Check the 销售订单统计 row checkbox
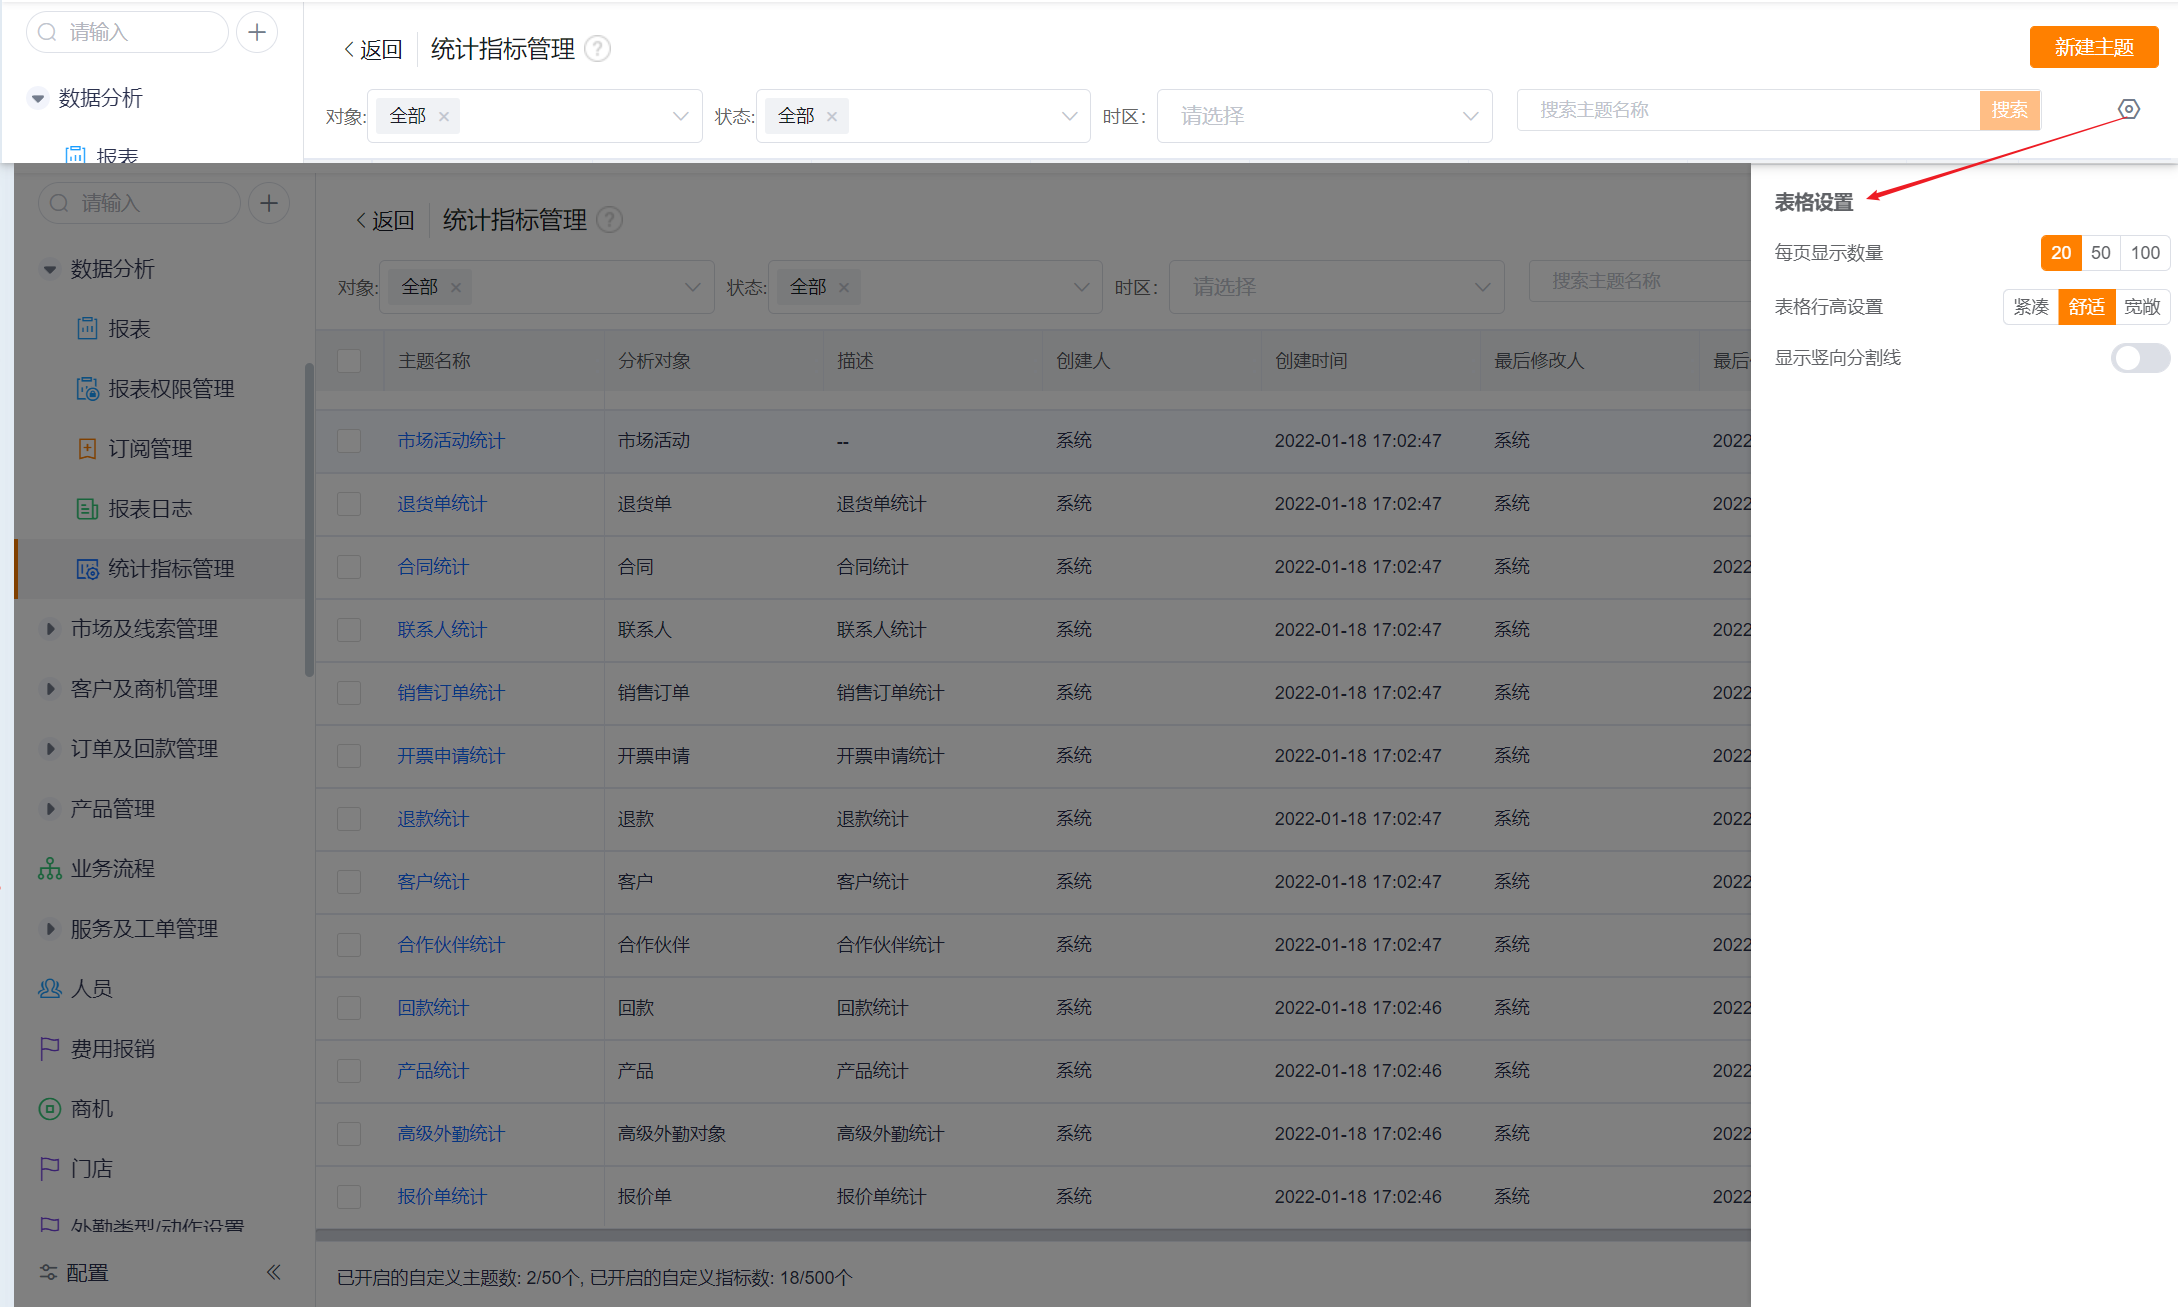This screenshot has width=2178, height=1307. coord(349,693)
